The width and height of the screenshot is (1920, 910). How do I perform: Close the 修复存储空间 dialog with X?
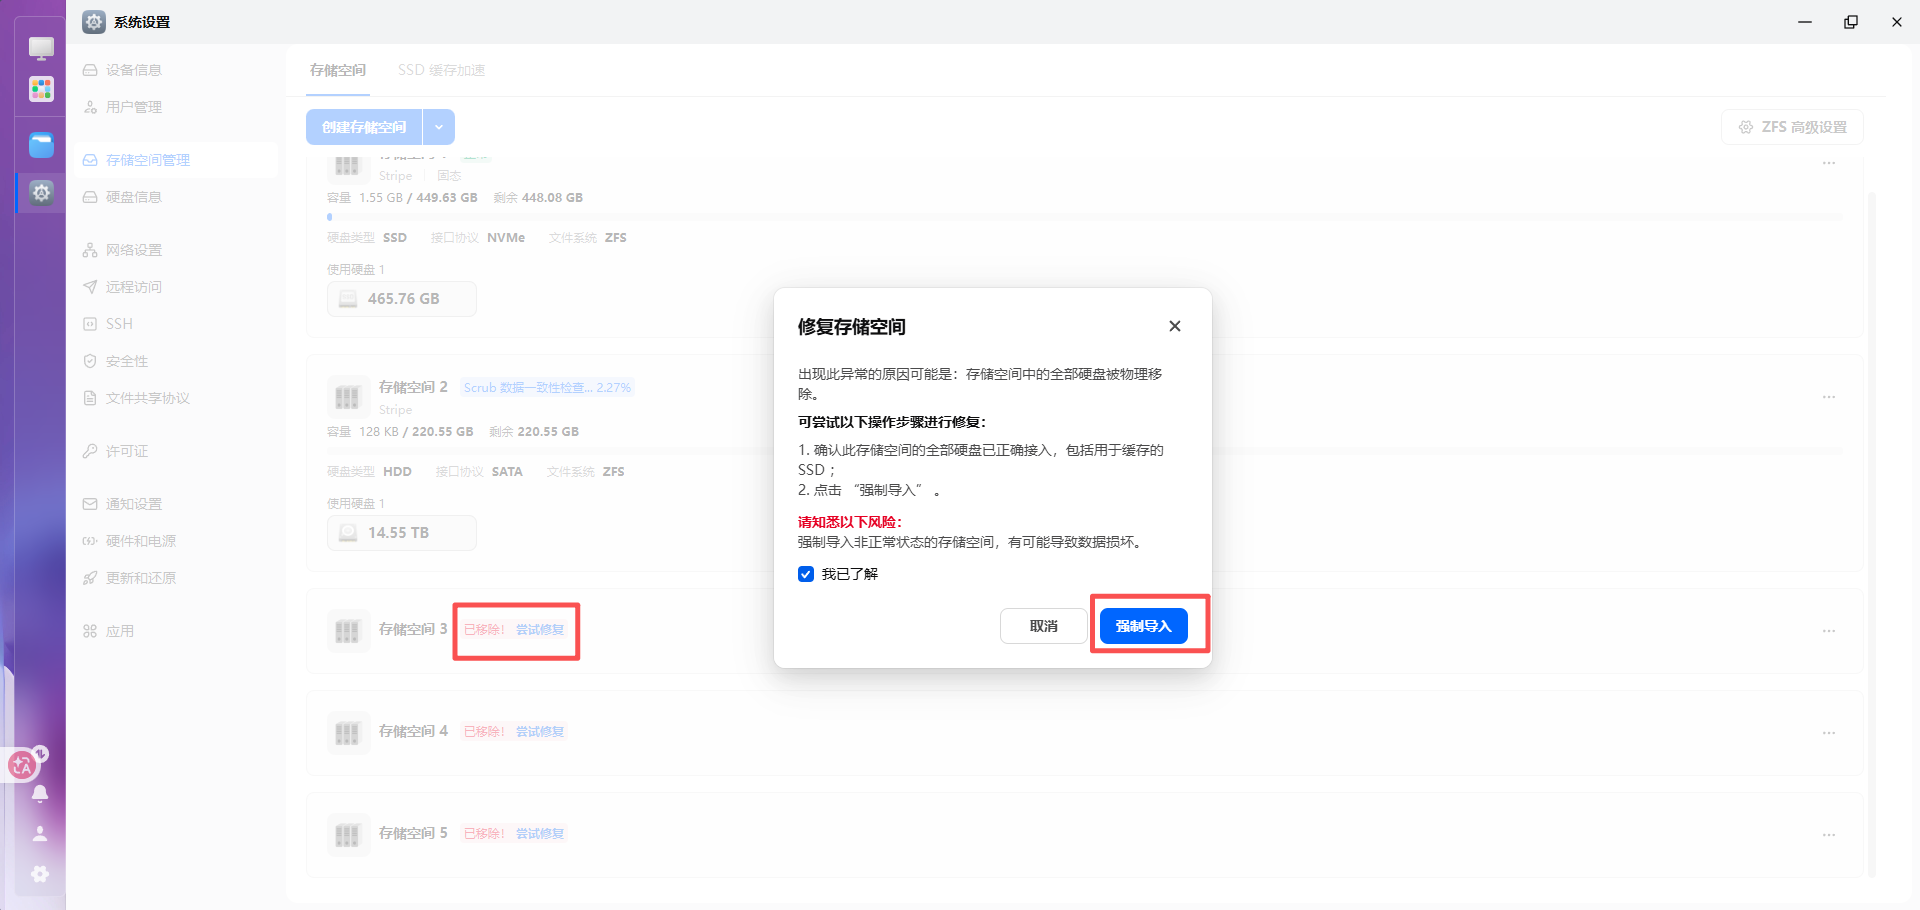(x=1174, y=326)
